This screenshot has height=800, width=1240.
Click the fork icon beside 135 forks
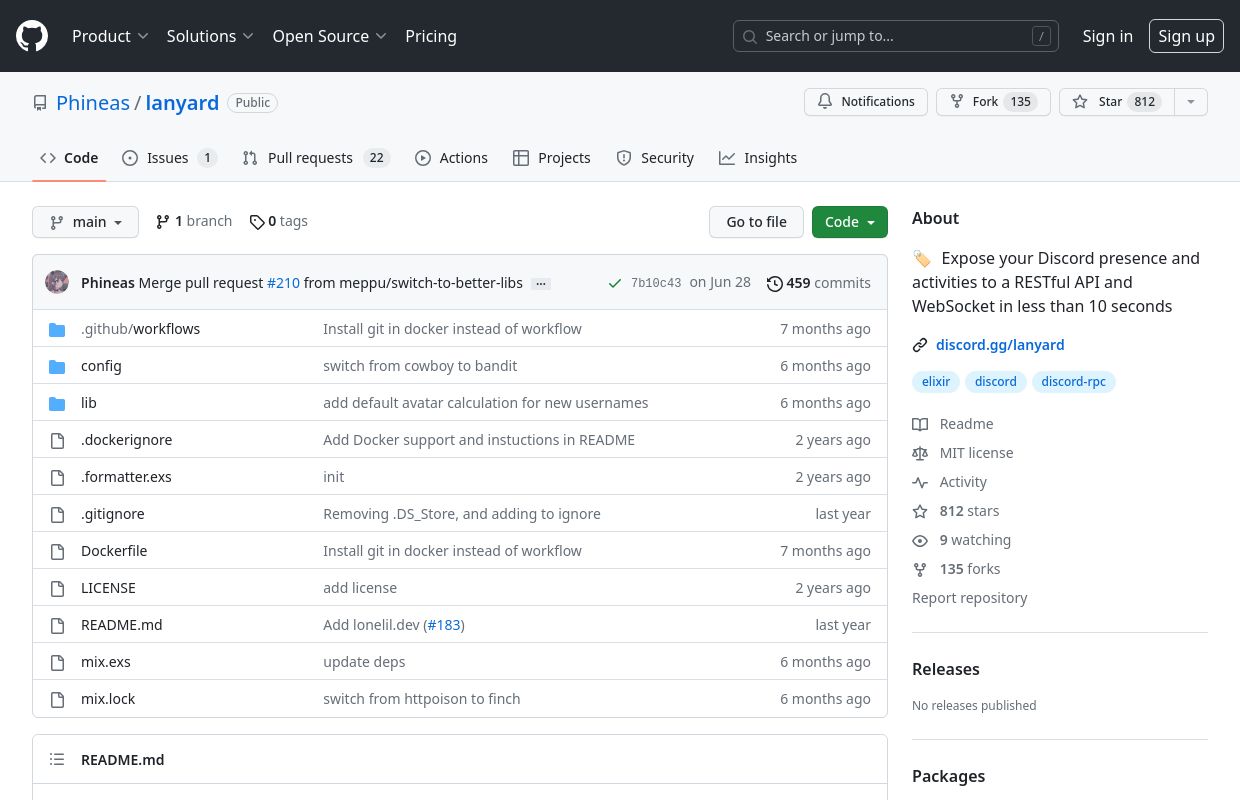point(920,569)
